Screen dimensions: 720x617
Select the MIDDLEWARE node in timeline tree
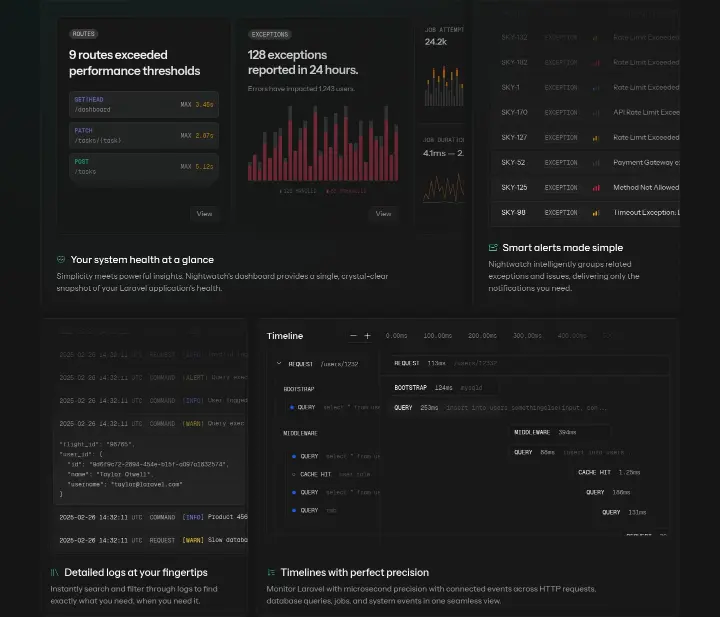300,433
